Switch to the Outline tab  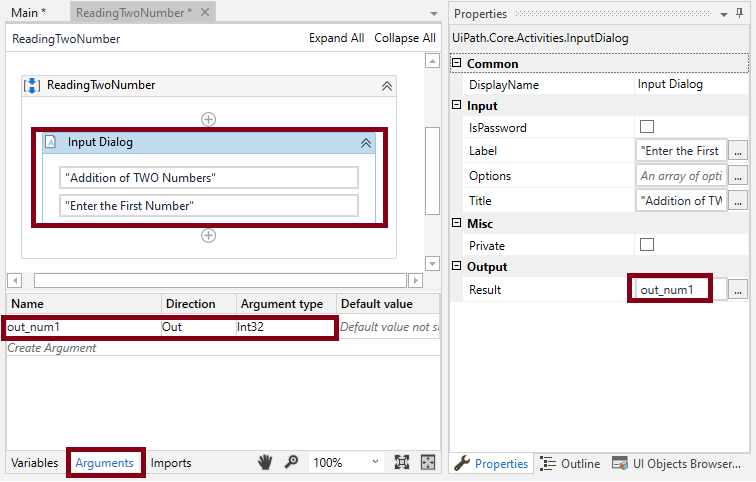coord(570,464)
